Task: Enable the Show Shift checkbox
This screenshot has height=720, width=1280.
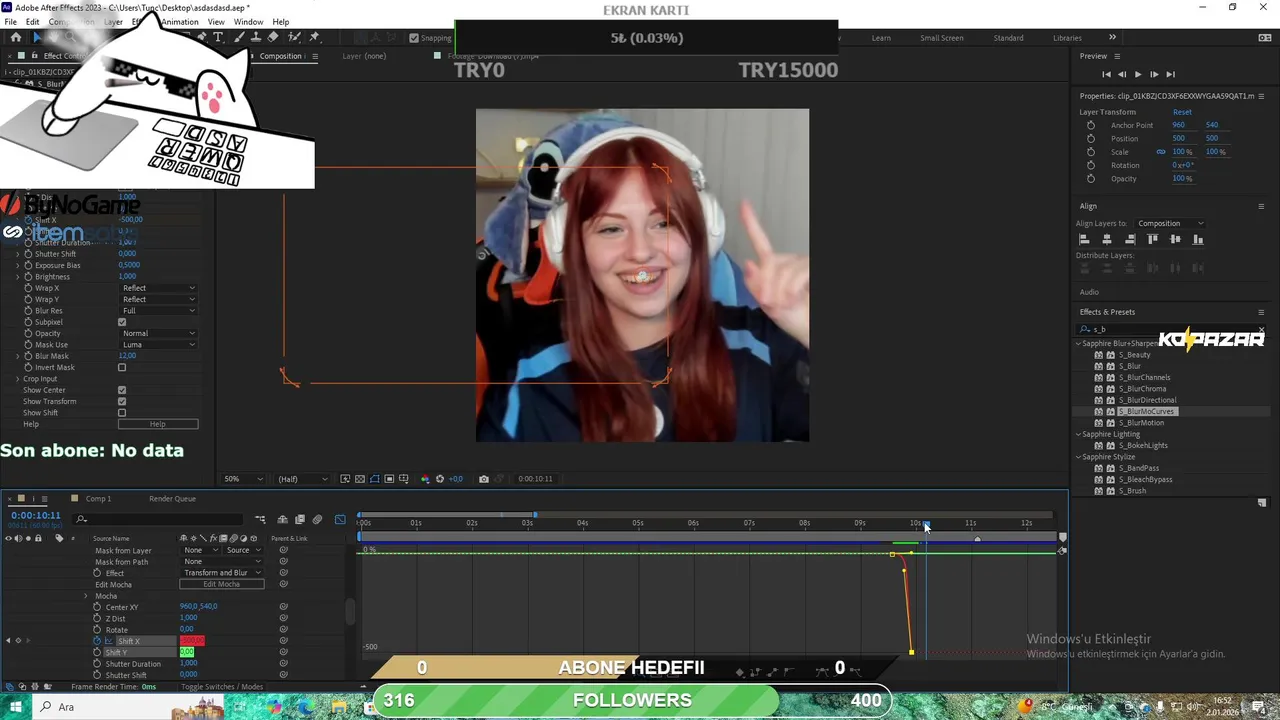Action: (x=122, y=413)
